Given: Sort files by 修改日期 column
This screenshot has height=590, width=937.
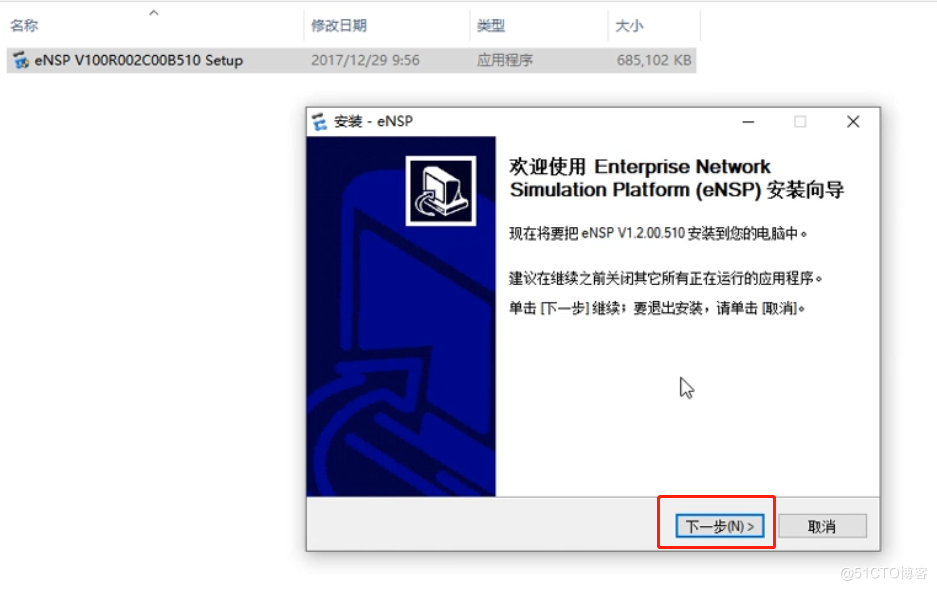Looking at the screenshot, I should [x=339, y=25].
